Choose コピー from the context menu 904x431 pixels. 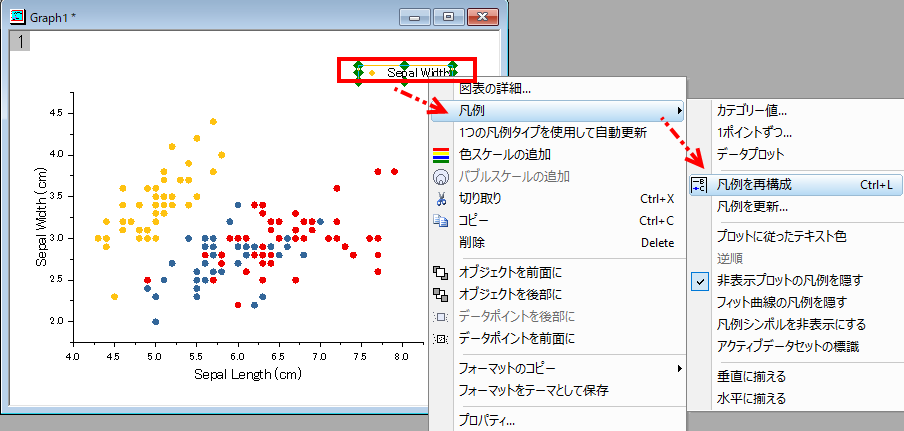coord(473,221)
